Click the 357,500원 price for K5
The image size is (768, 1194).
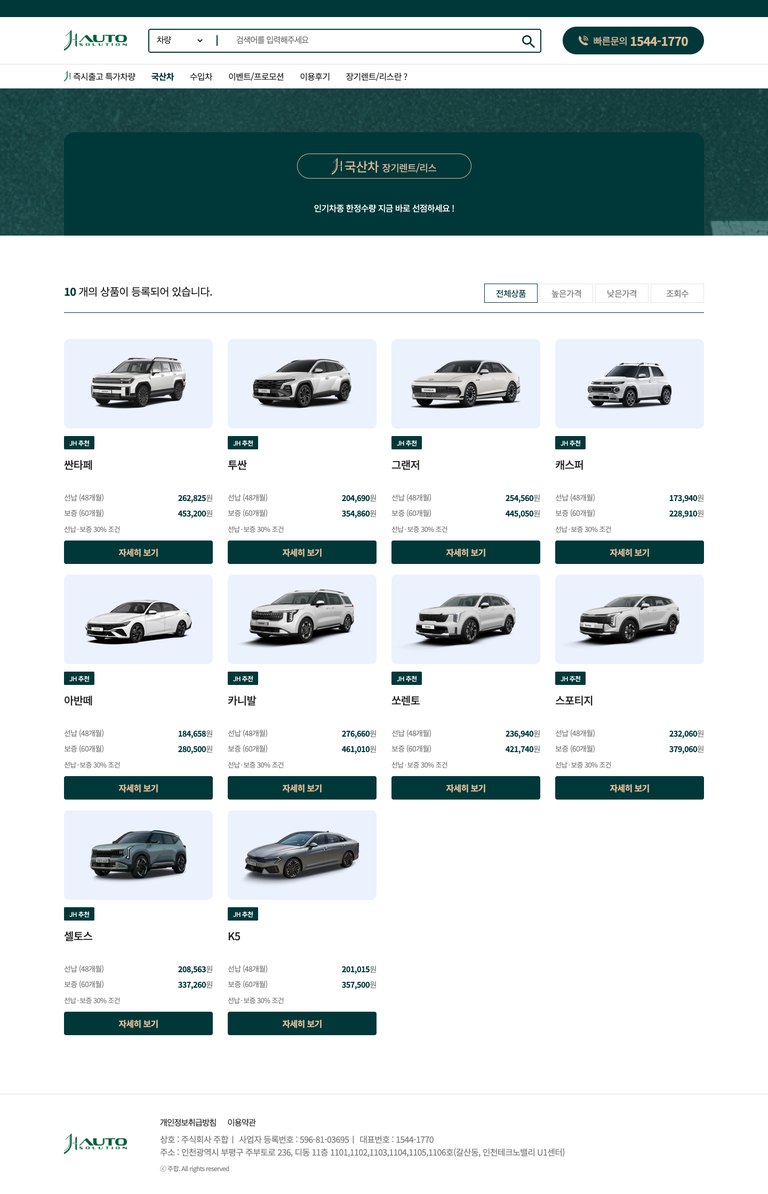pyautogui.click(x=359, y=985)
